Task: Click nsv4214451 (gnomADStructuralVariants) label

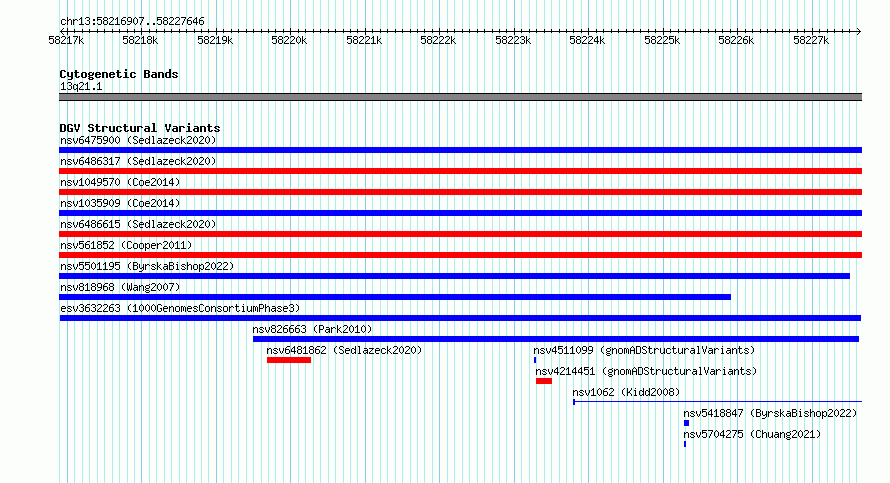Action: [646, 371]
